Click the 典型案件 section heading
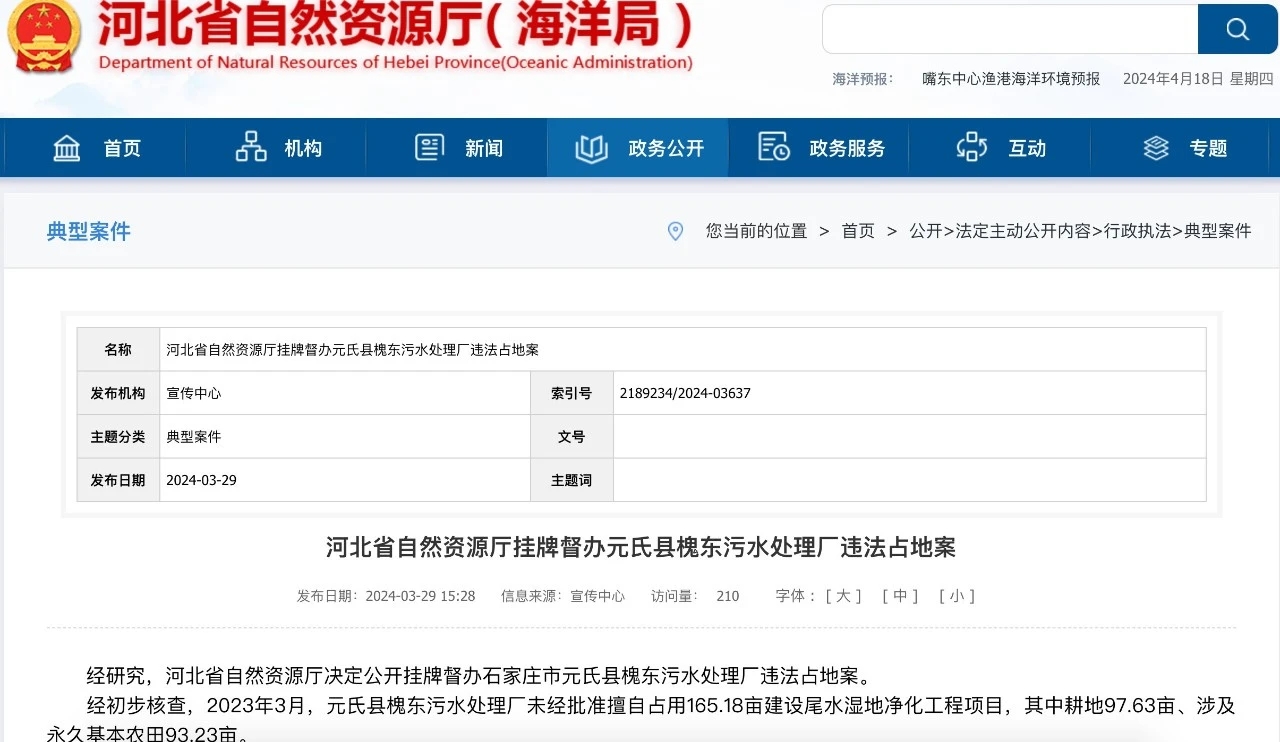This screenshot has height=742, width=1280. click(x=89, y=232)
